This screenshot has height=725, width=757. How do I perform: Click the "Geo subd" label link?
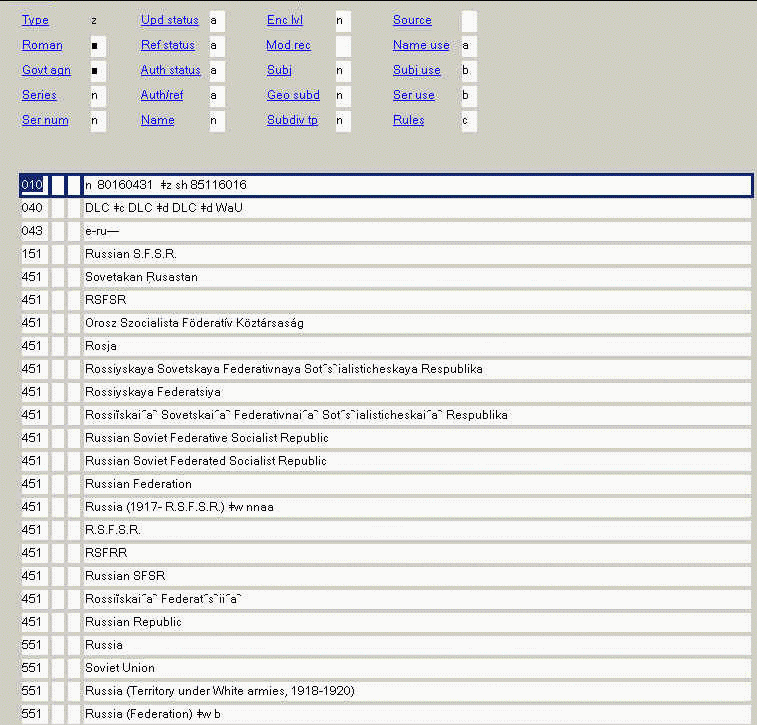[293, 95]
